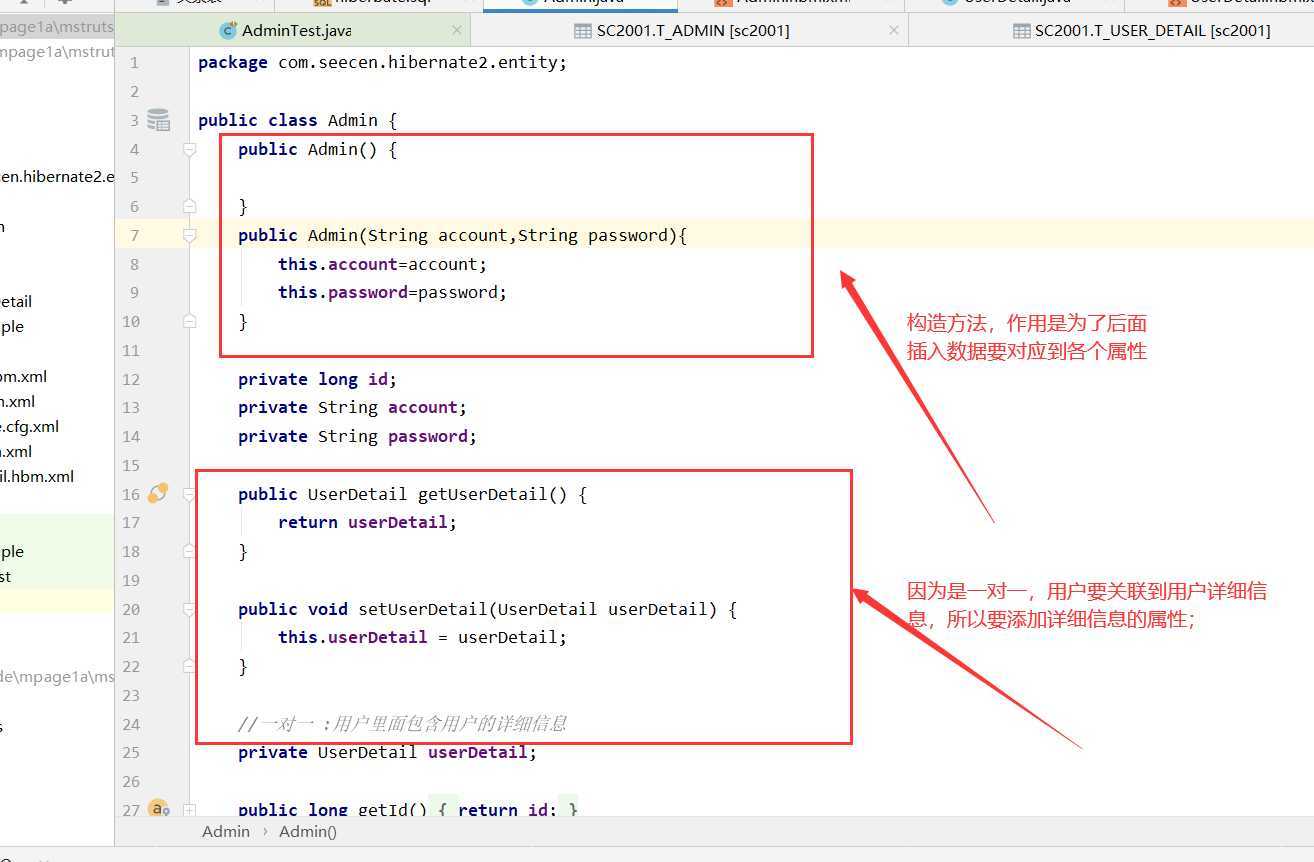Click the 'public Admin() {' signature on line 4
The height and width of the screenshot is (862, 1314).
[317, 149]
